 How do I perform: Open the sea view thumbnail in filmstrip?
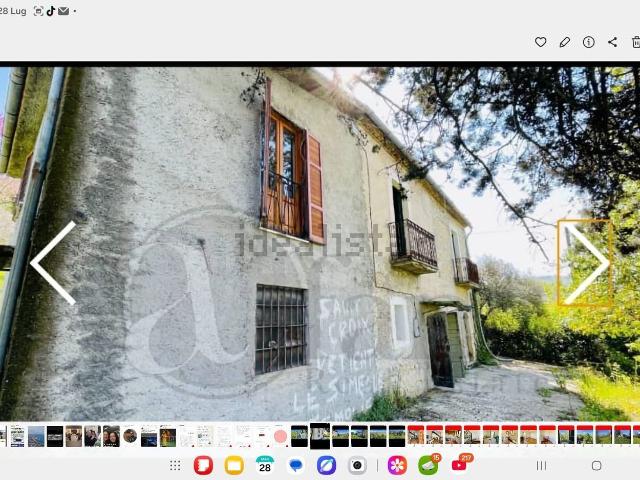(36, 436)
